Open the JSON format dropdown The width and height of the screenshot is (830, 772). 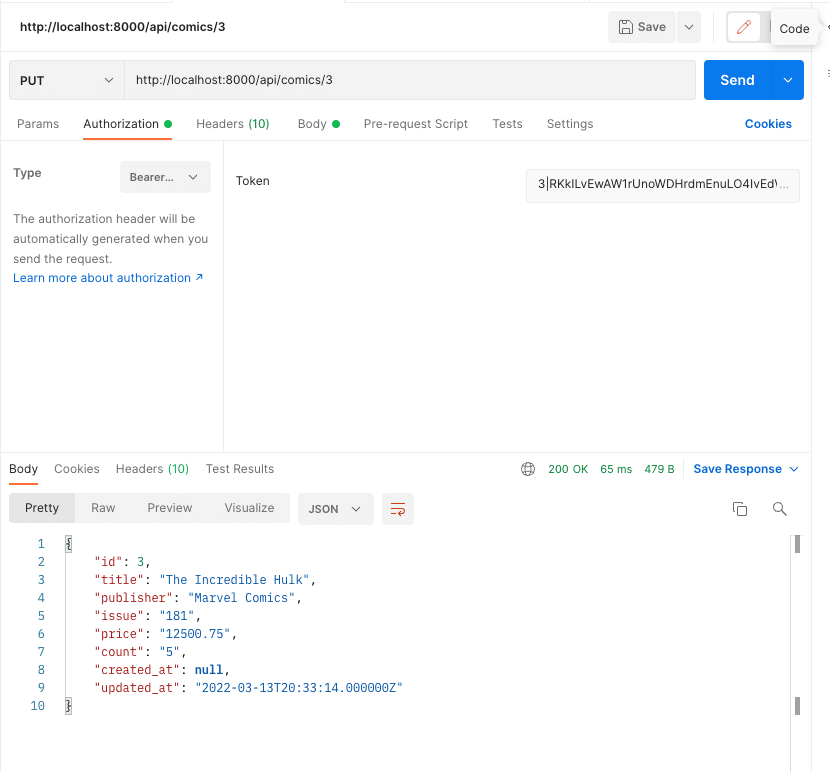coord(336,509)
